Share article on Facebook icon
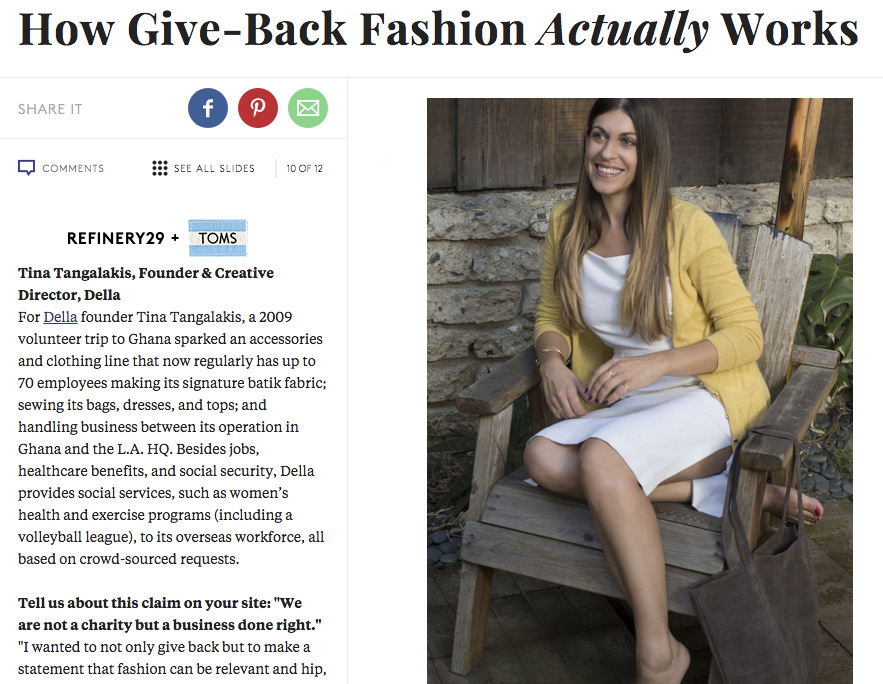 [x=208, y=108]
